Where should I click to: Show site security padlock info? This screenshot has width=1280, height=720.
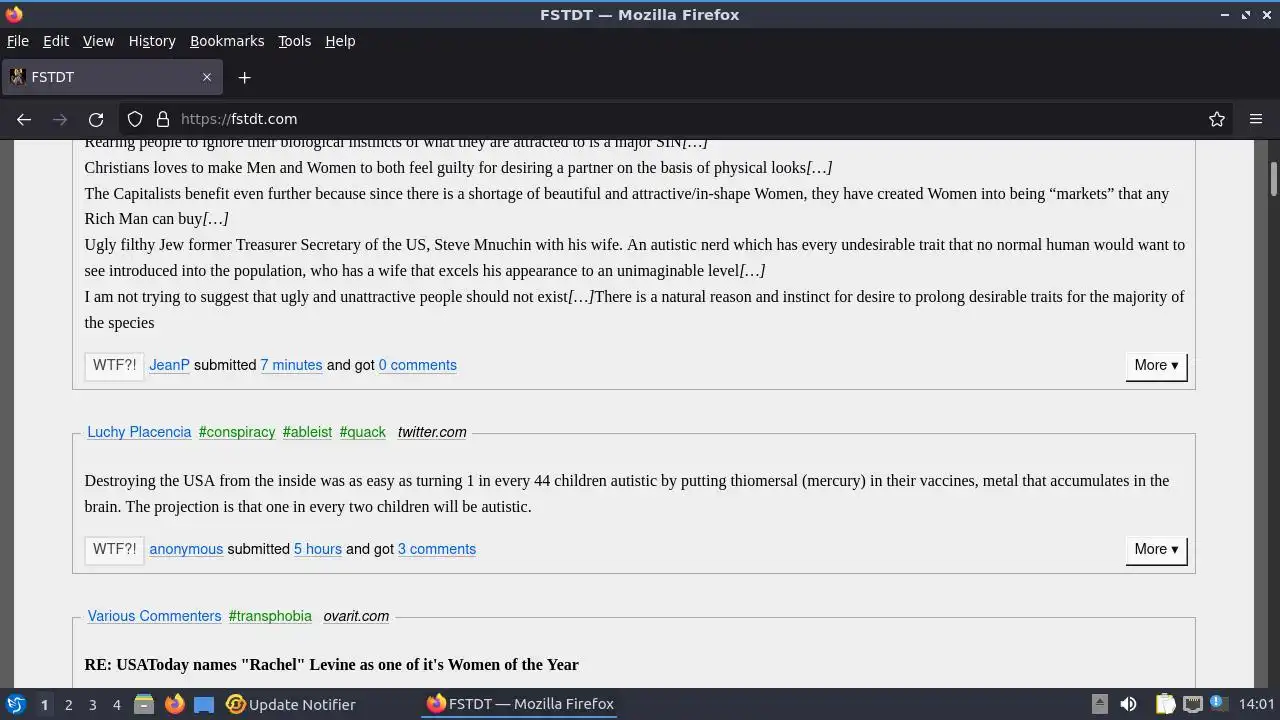pos(163,119)
